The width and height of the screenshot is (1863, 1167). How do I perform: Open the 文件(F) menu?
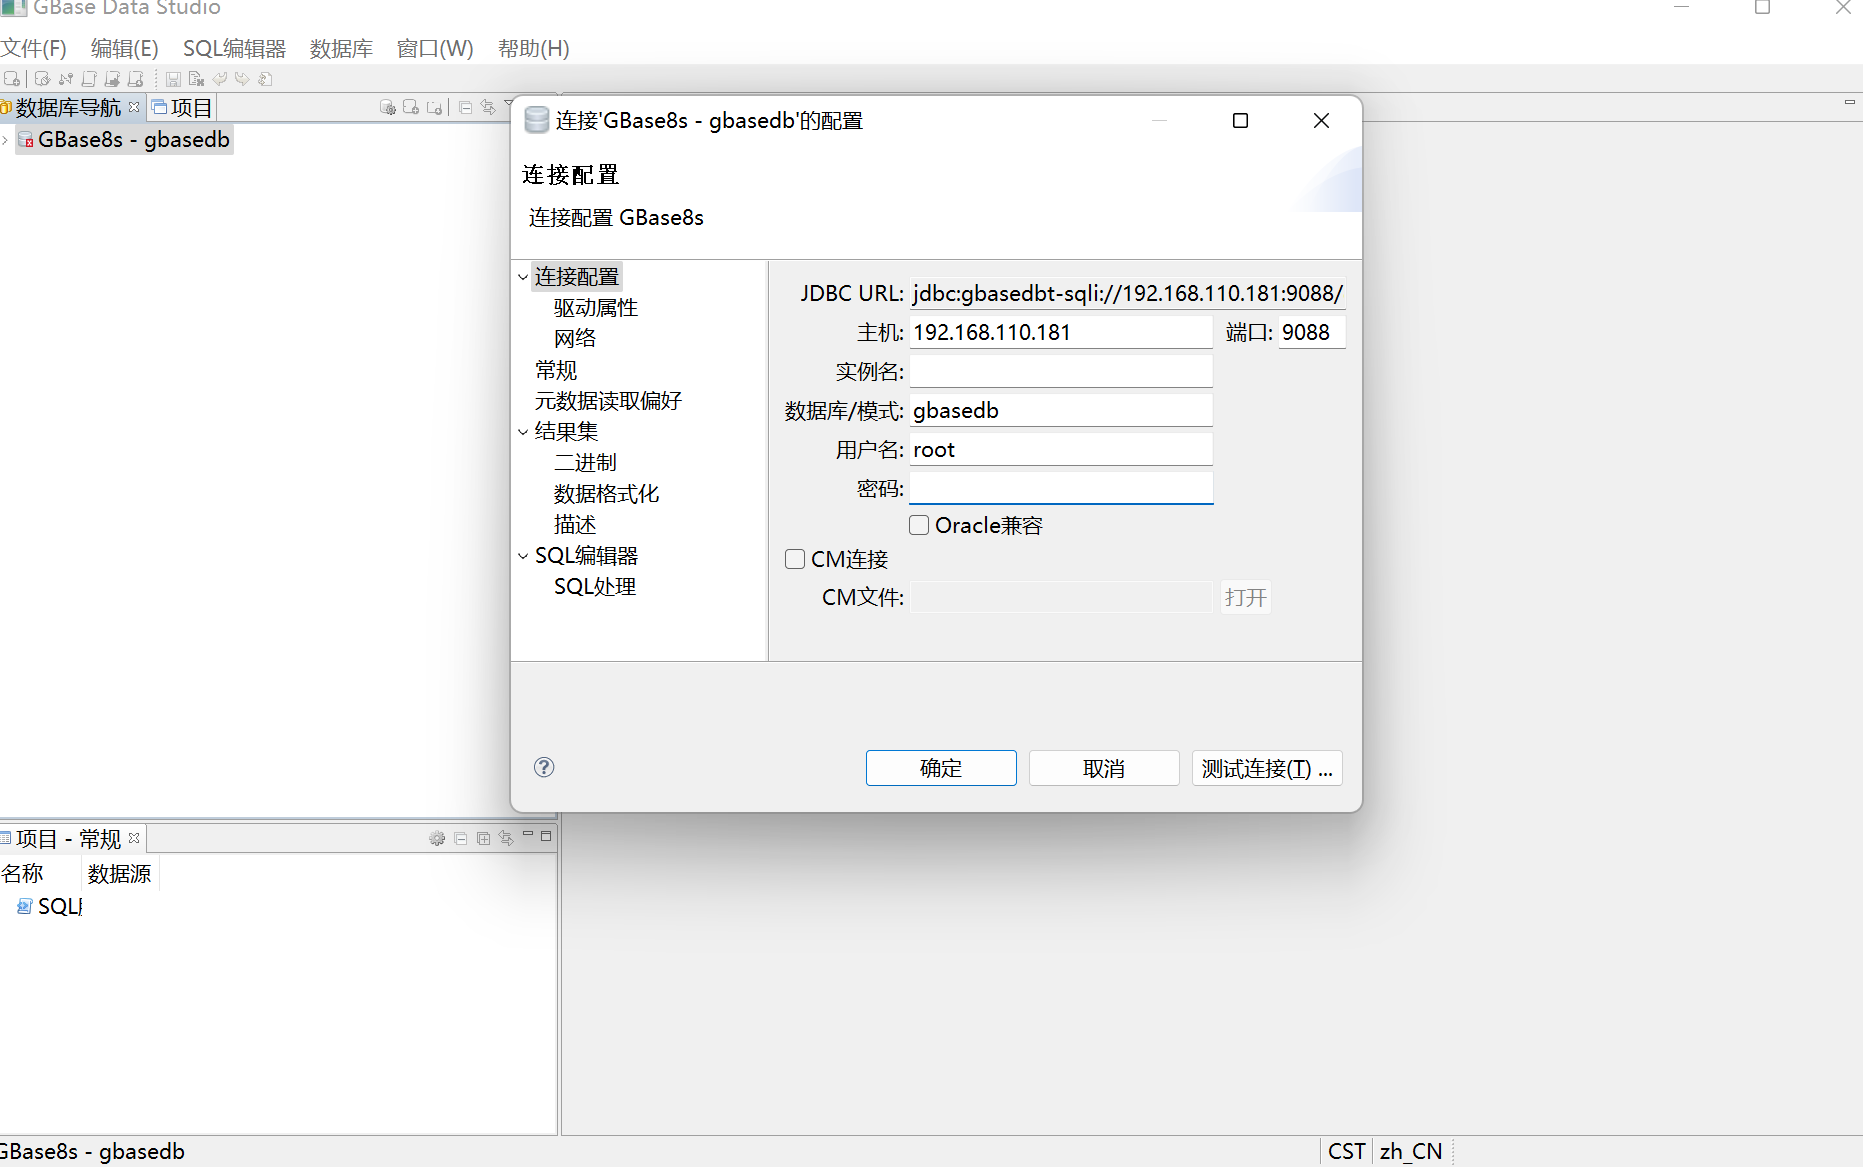click(33, 48)
